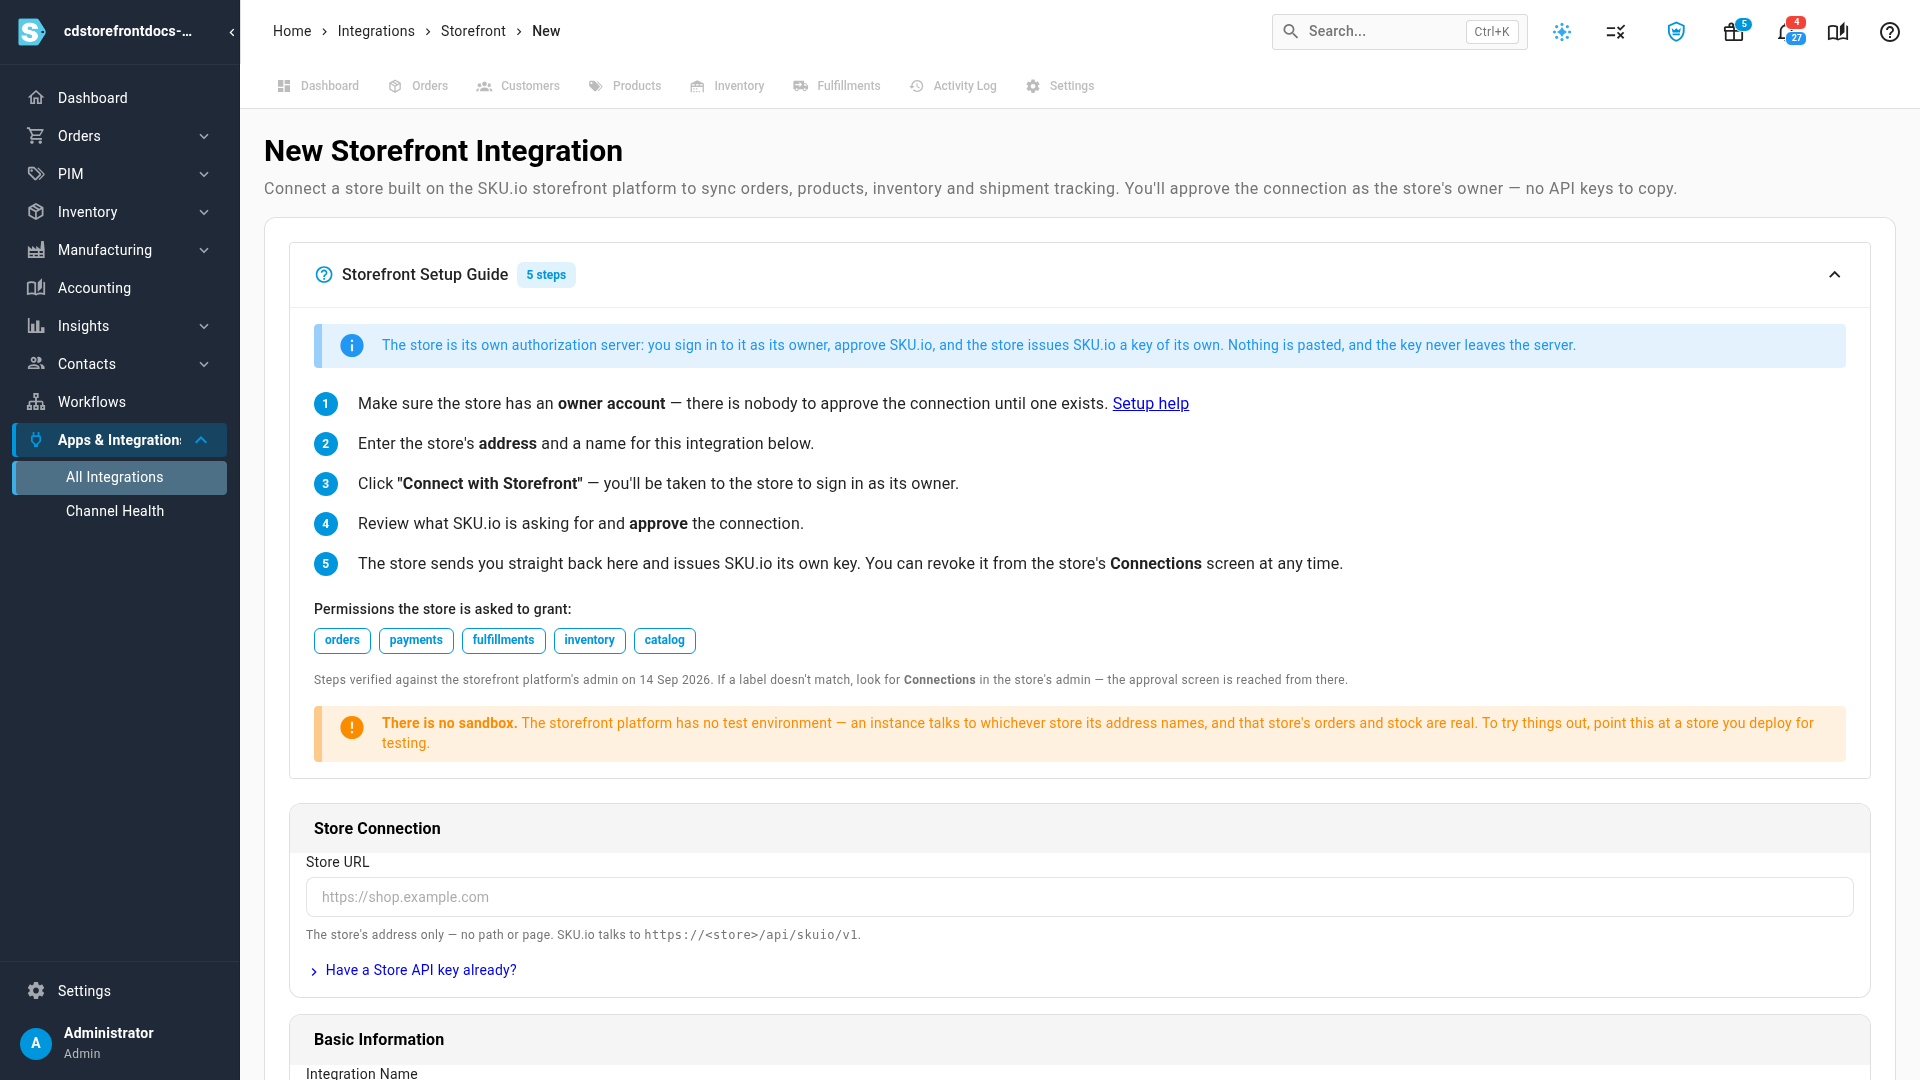Click the Settings gear icon in sidebar
The image size is (1920, 1080).
[36, 991]
